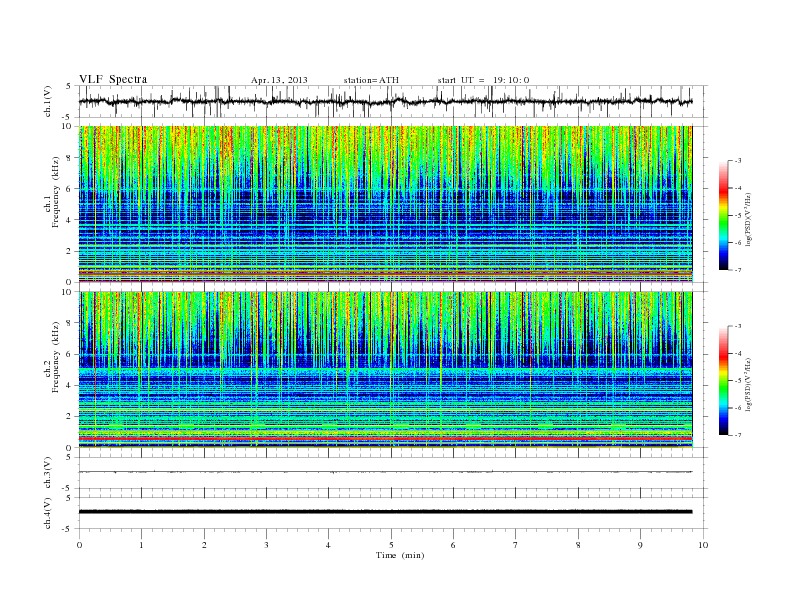Click the "7" tick on Time axis
The image size is (792, 612).
(x=516, y=545)
